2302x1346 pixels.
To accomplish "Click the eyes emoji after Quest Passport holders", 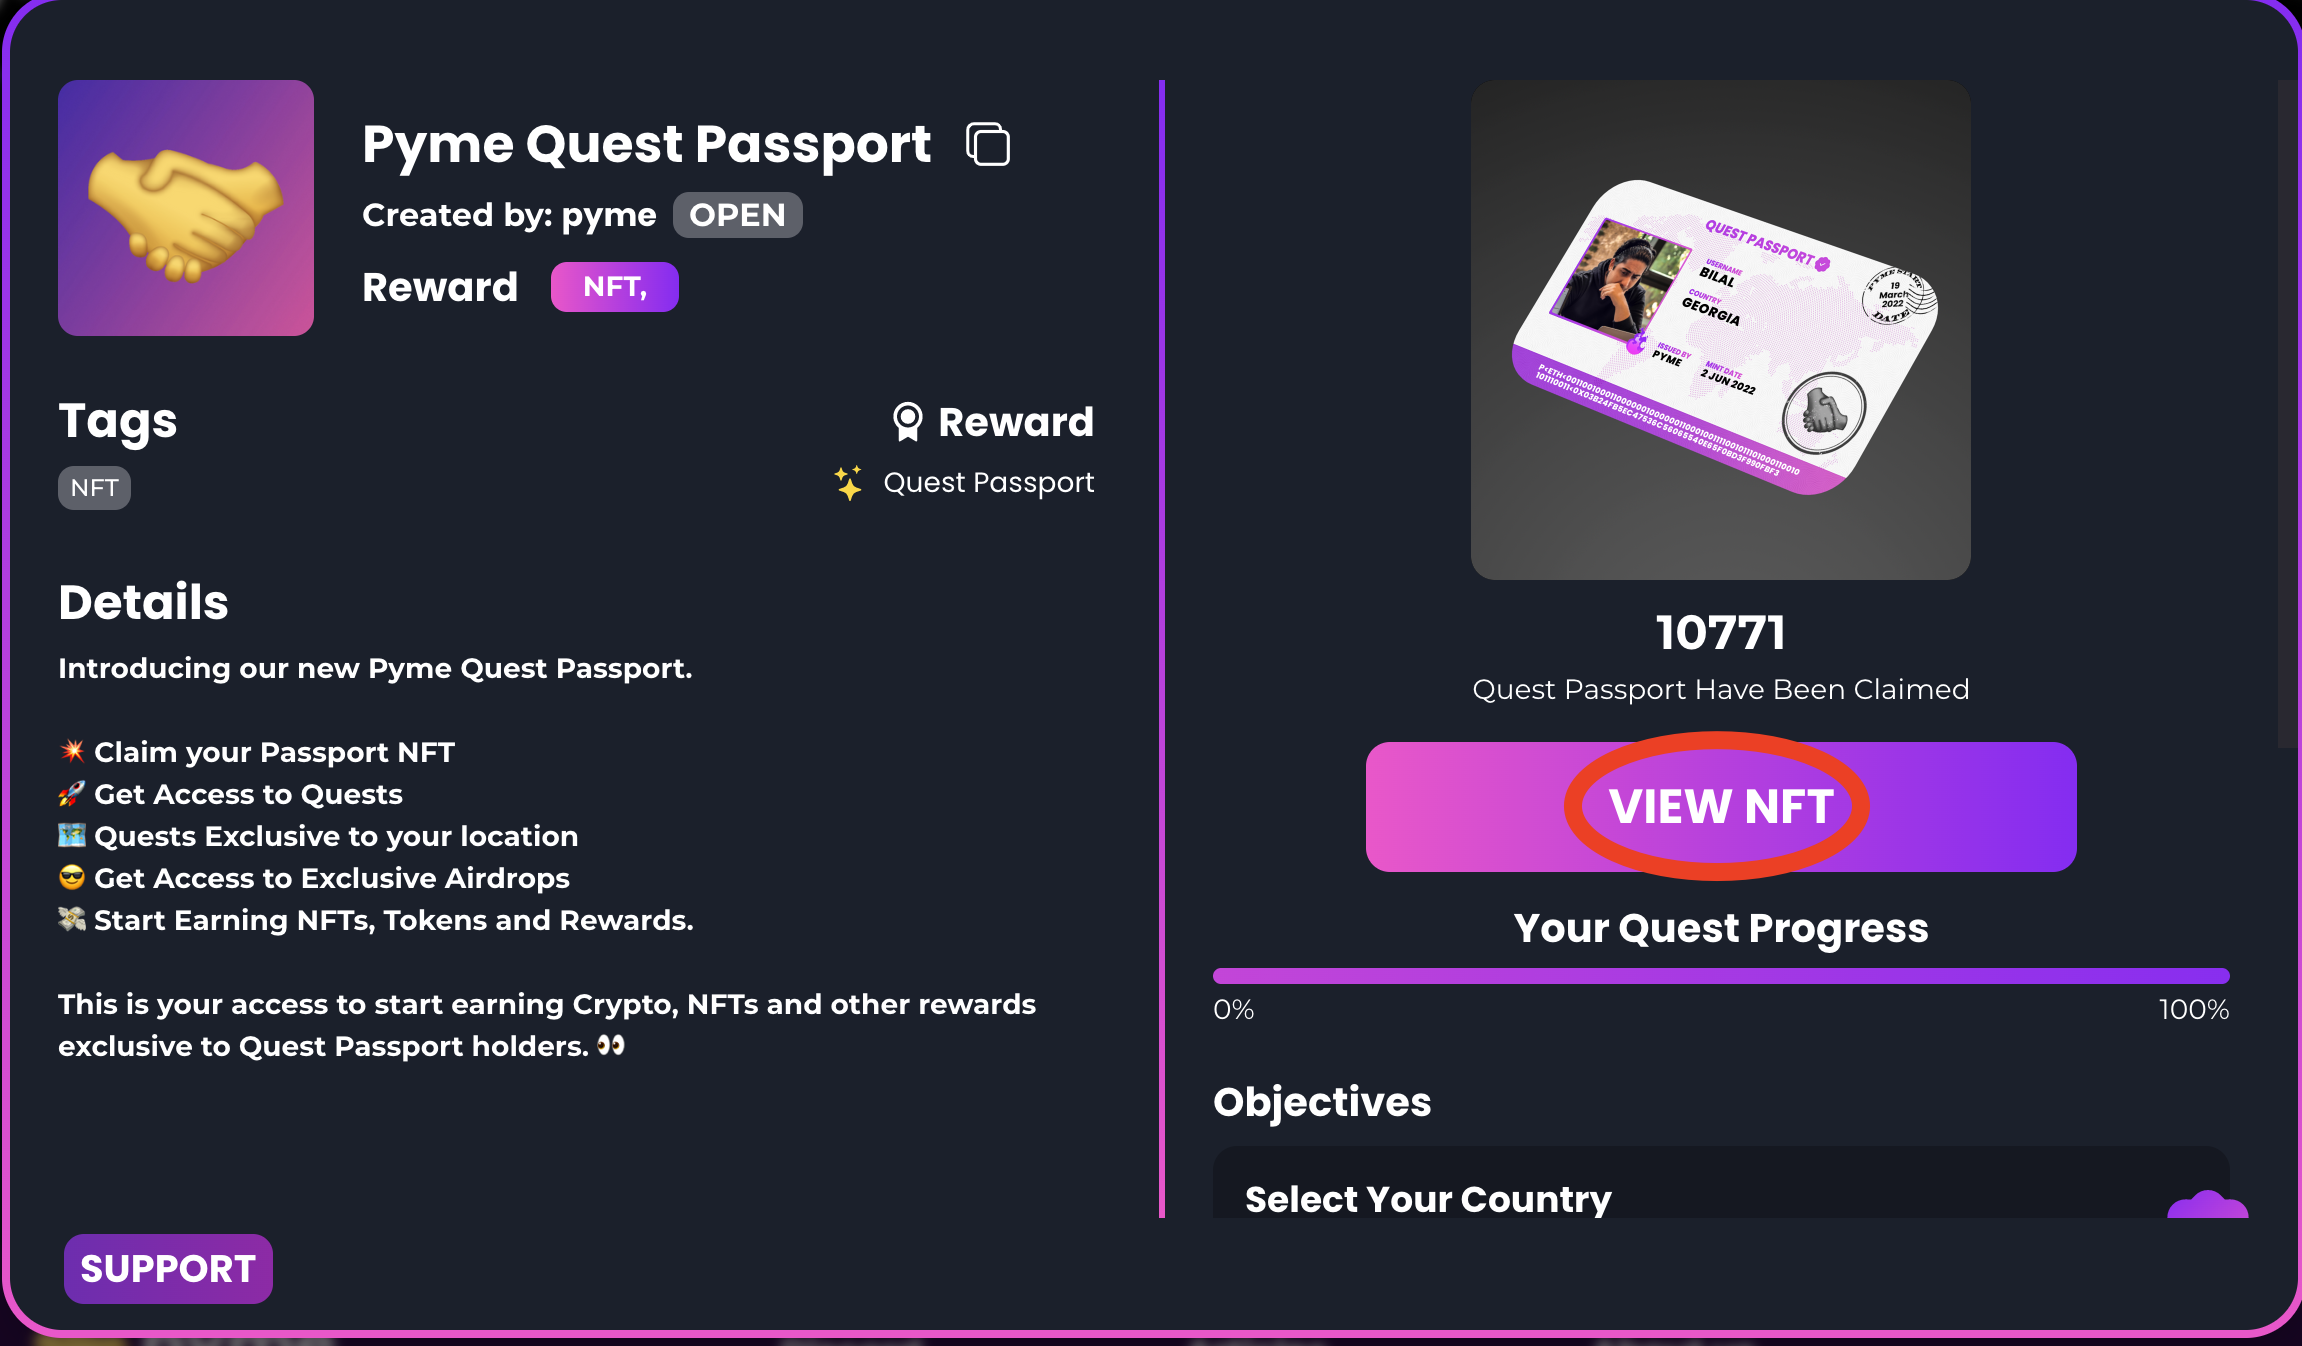I will [x=611, y=1046].
